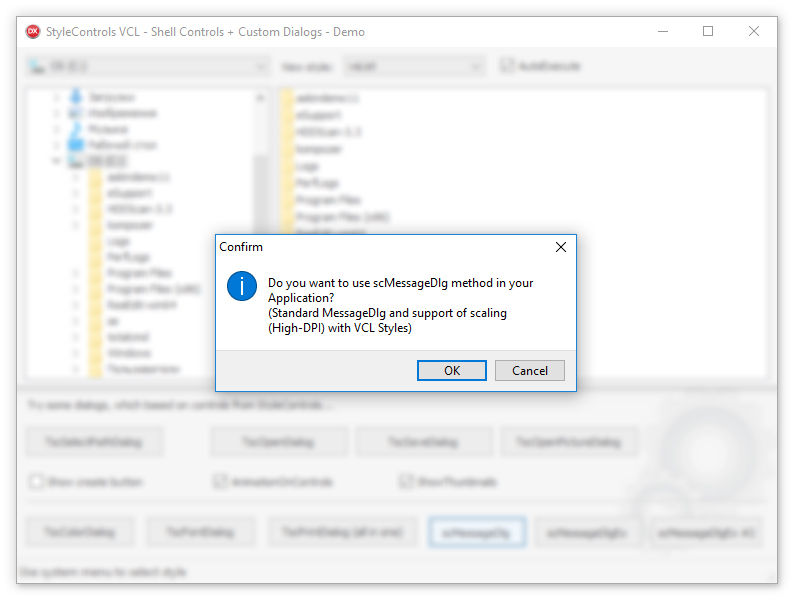The image size is (799, 600).
Task: Toggle the ShowThumbnails checkbox
Action: (406, 482)
